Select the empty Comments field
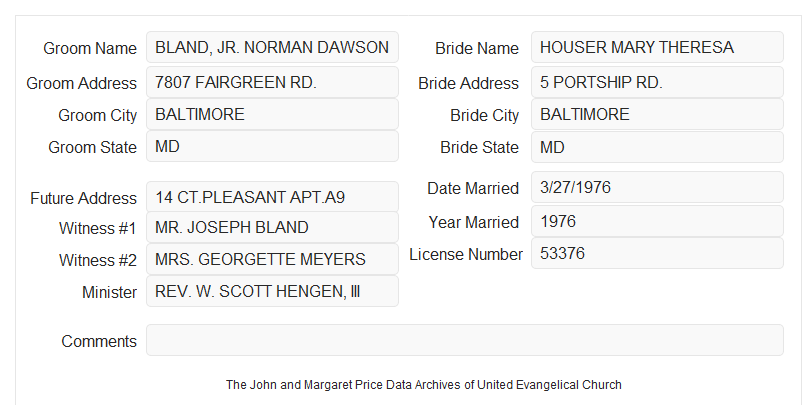The width and height of the screenshot is (805, 405). pyautogui.click(x=465, y=340)
